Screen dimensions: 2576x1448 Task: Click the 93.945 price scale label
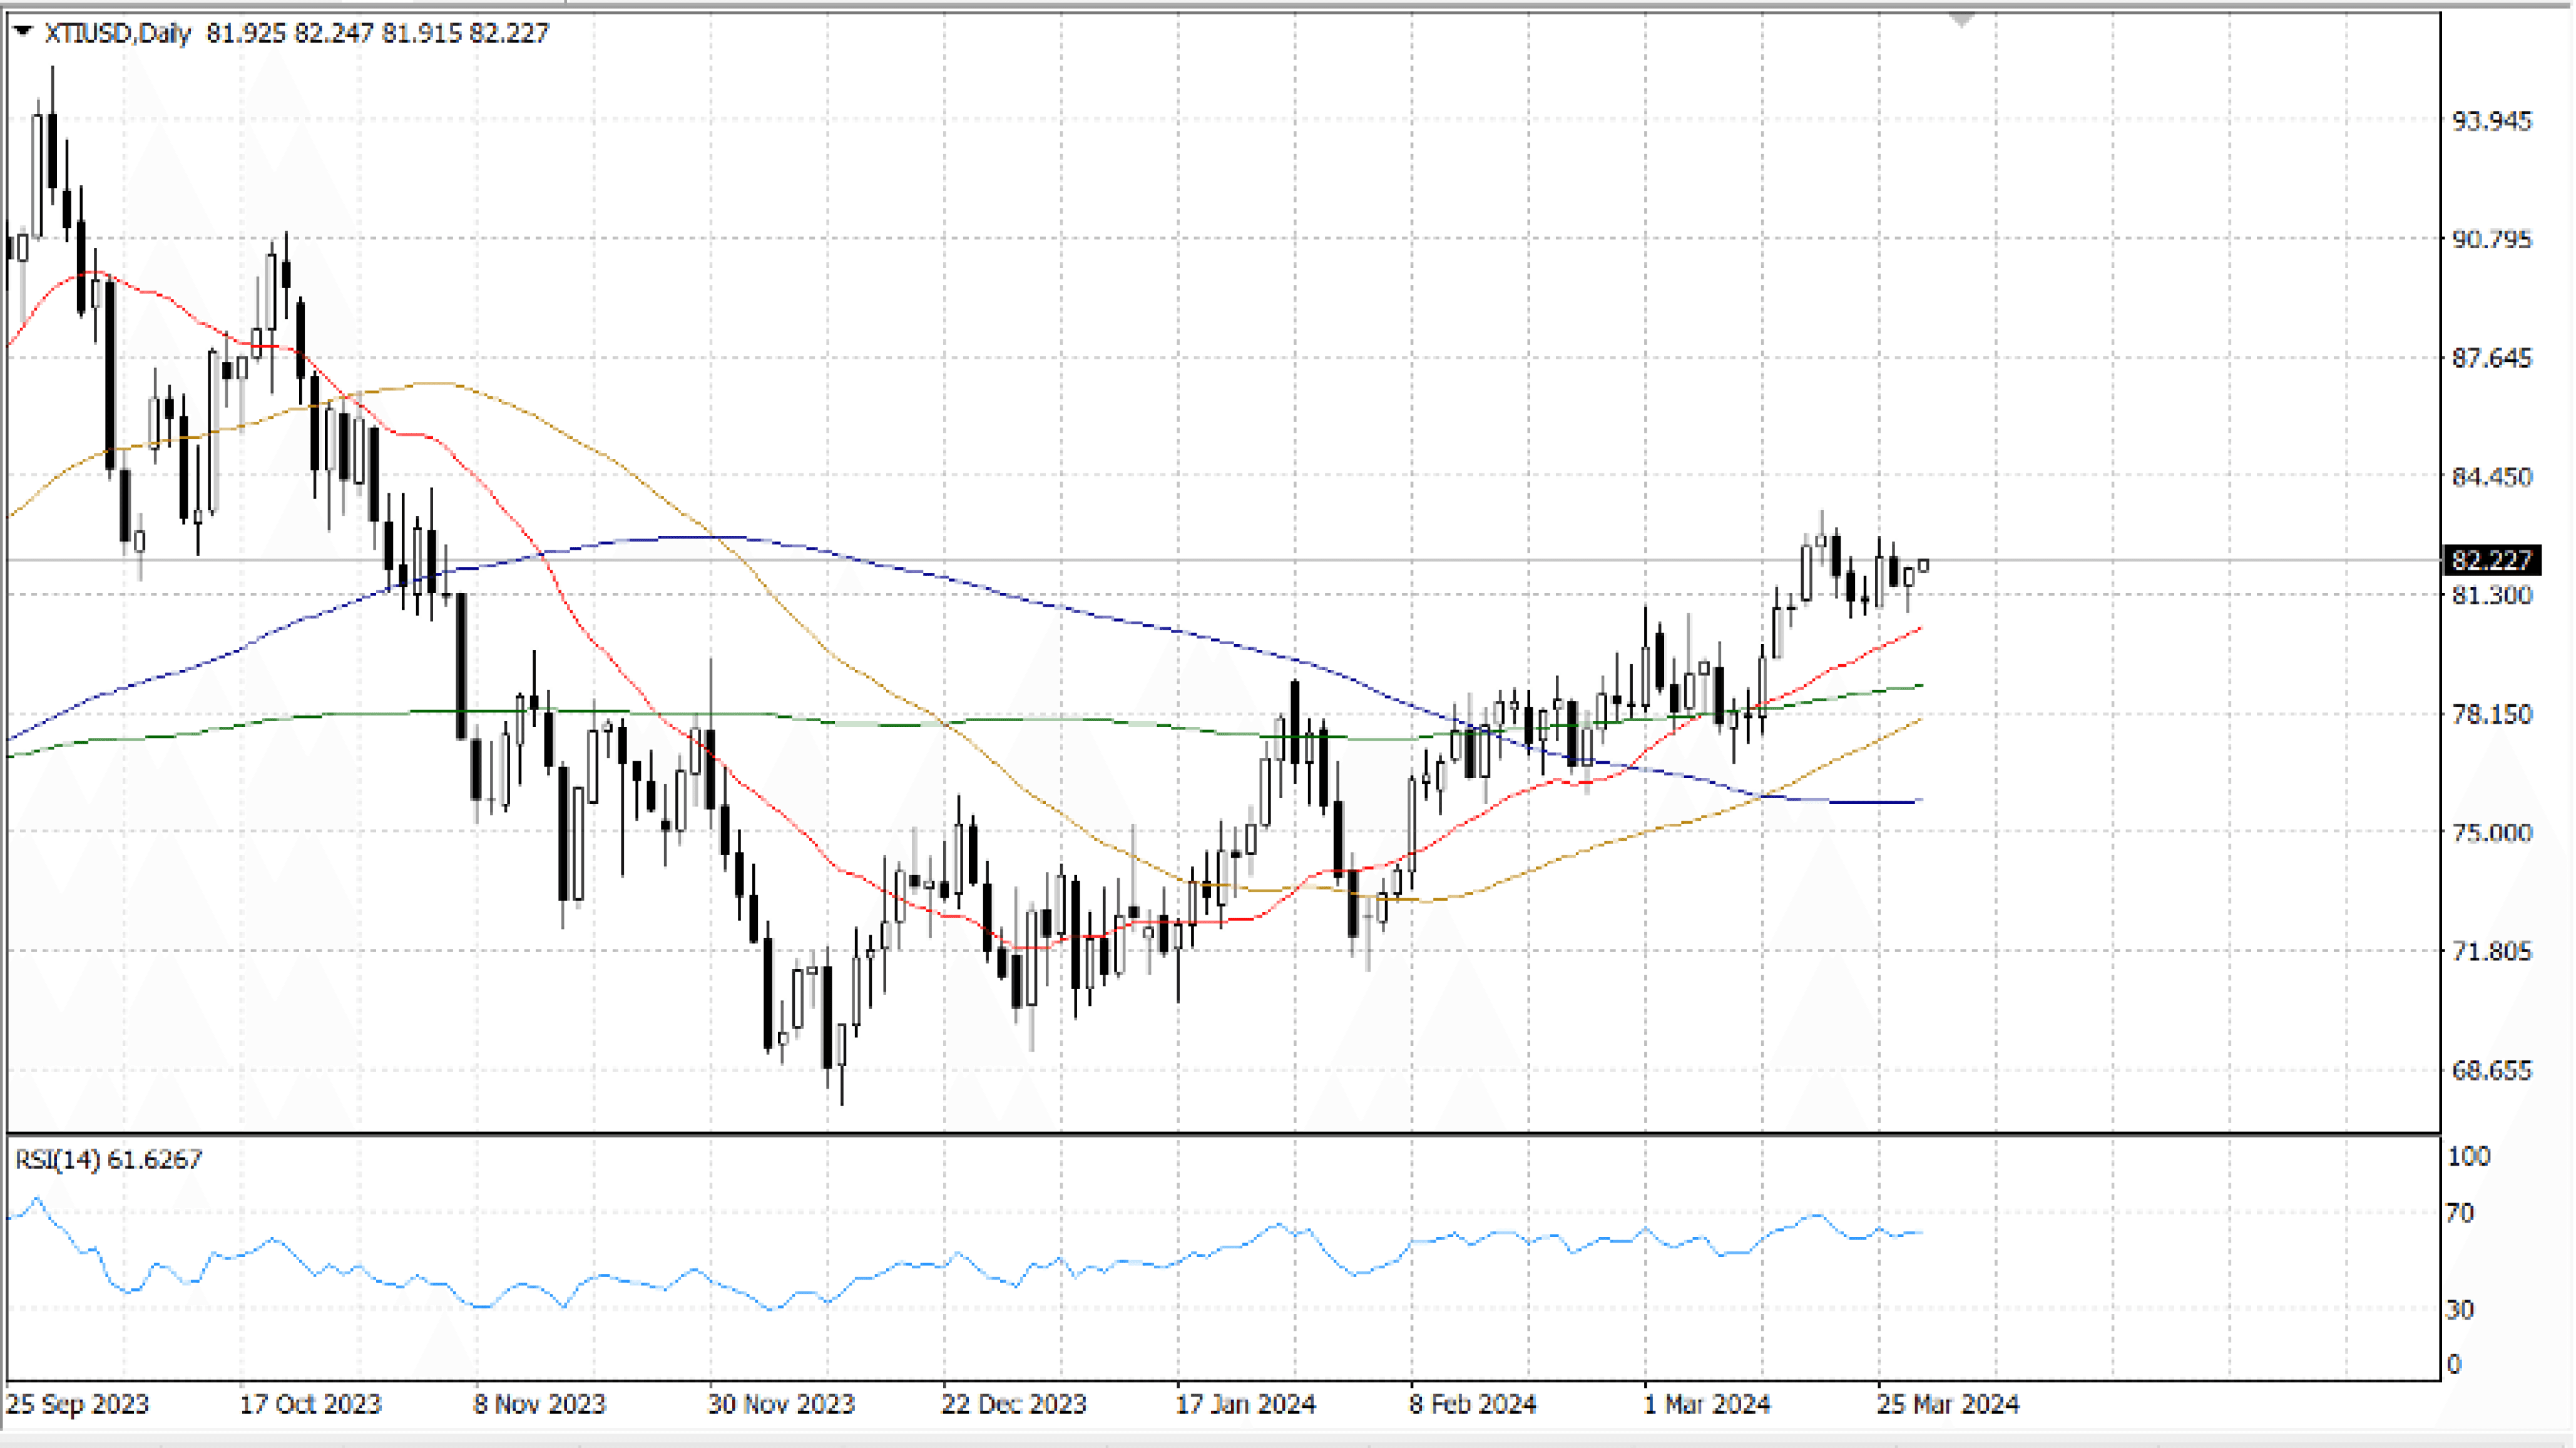tap(2491, 121)
